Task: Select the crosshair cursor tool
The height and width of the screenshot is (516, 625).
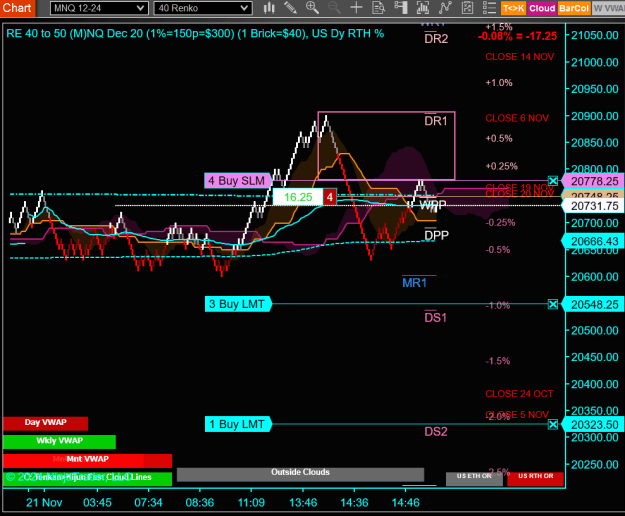Action: click(356, 8)
